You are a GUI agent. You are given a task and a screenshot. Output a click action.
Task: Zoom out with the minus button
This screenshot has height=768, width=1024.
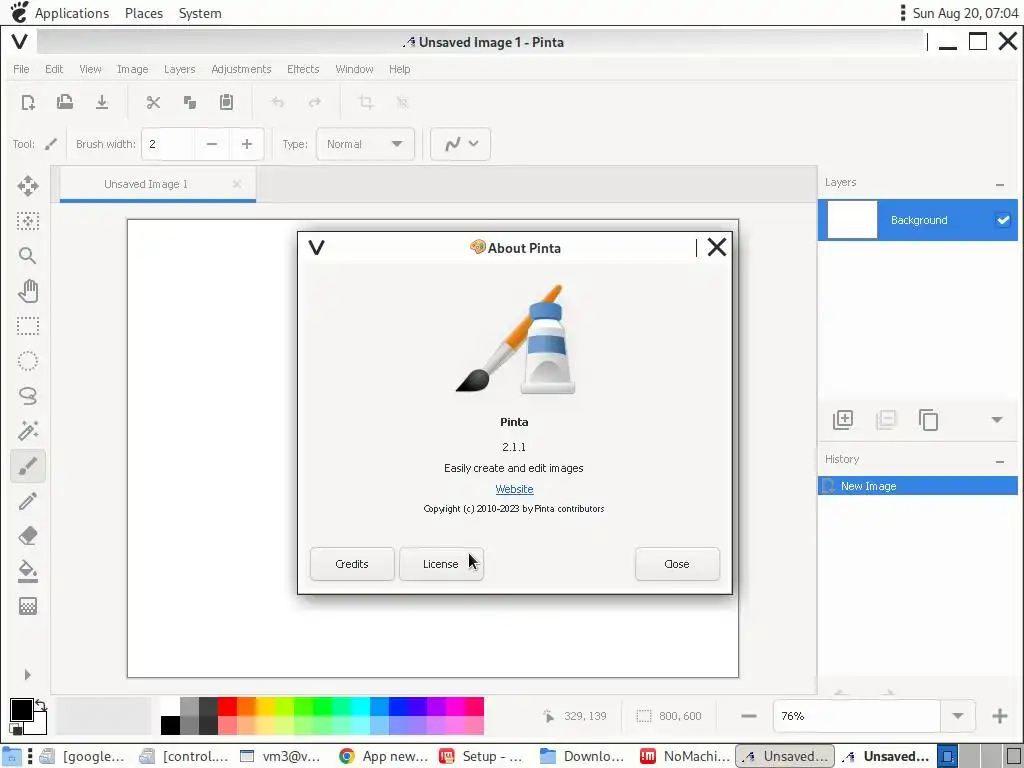pos(749,716)
